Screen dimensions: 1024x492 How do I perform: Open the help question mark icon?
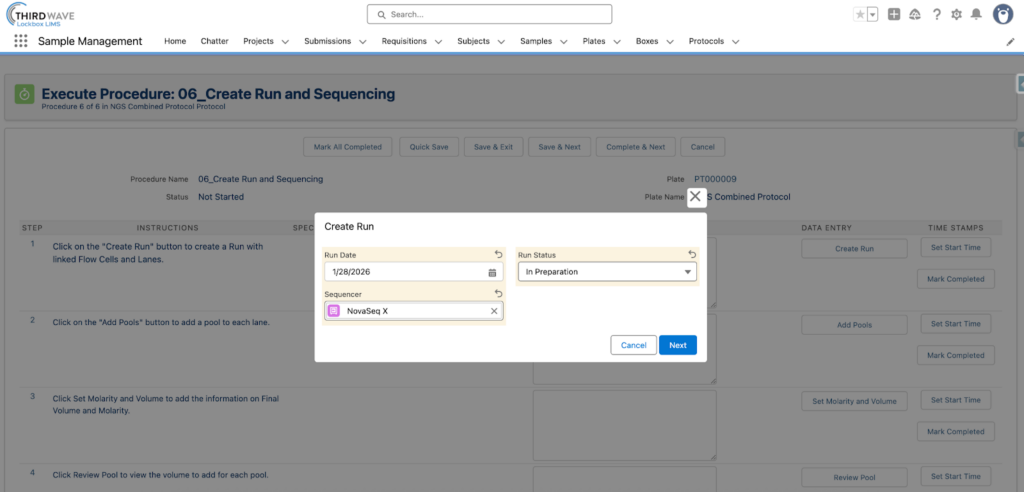click(936, 14)
